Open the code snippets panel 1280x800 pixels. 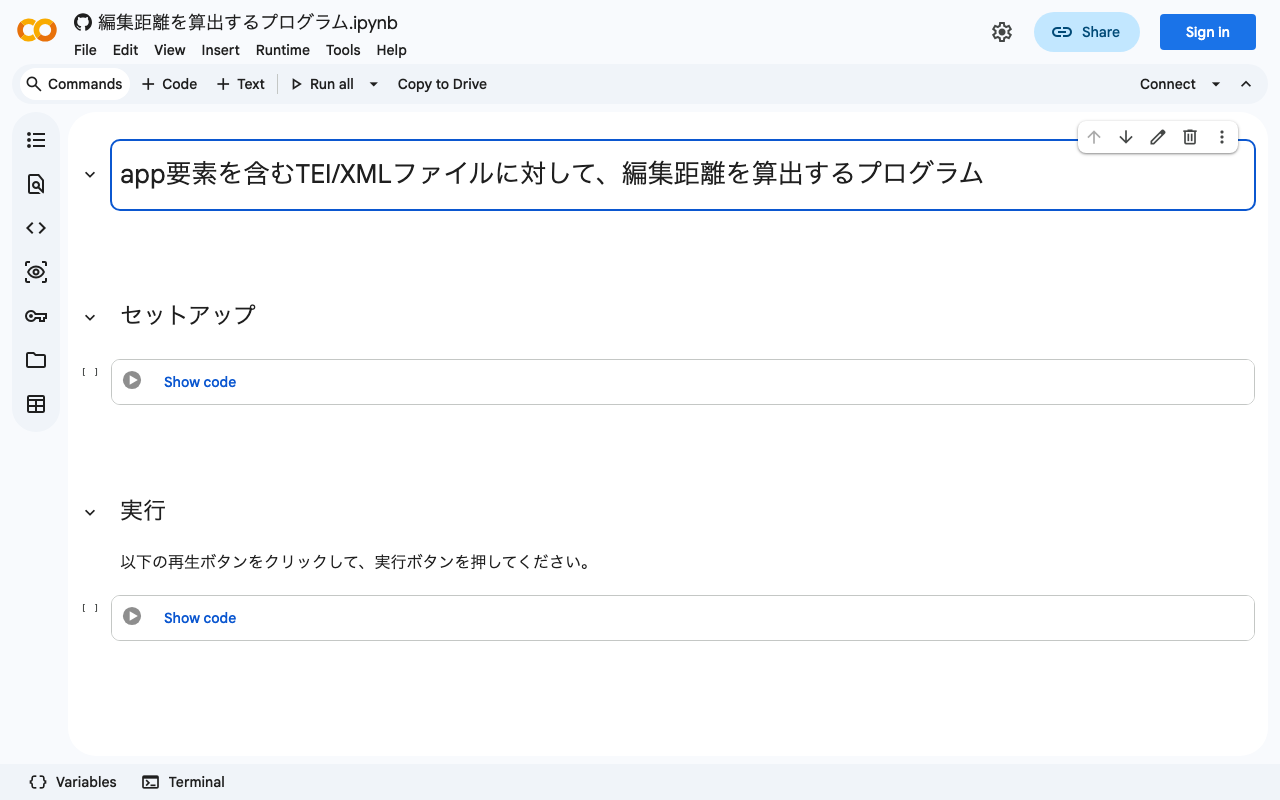36,228
